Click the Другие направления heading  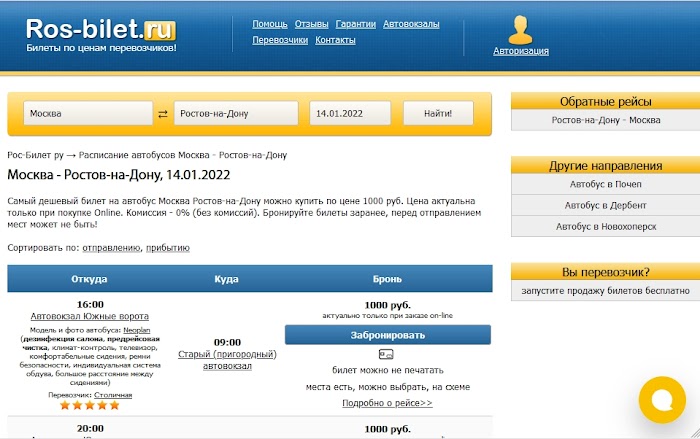(x=606, y=166)
